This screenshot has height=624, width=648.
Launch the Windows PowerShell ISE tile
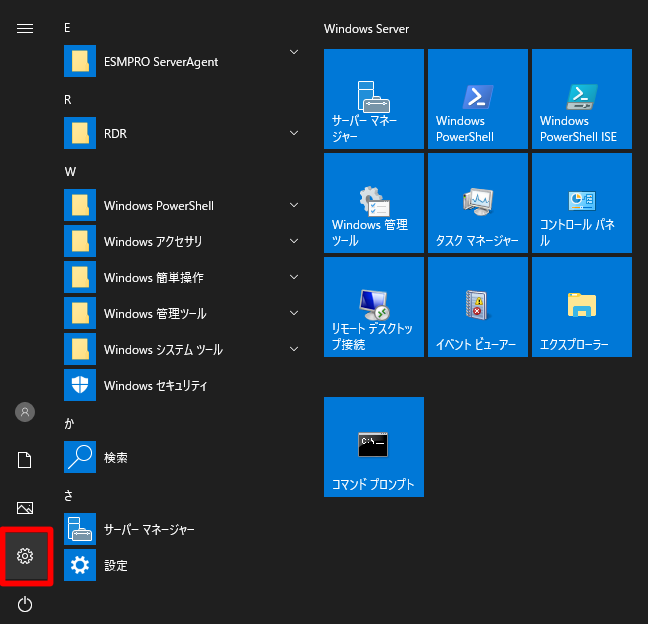click(x=582, y=99)
